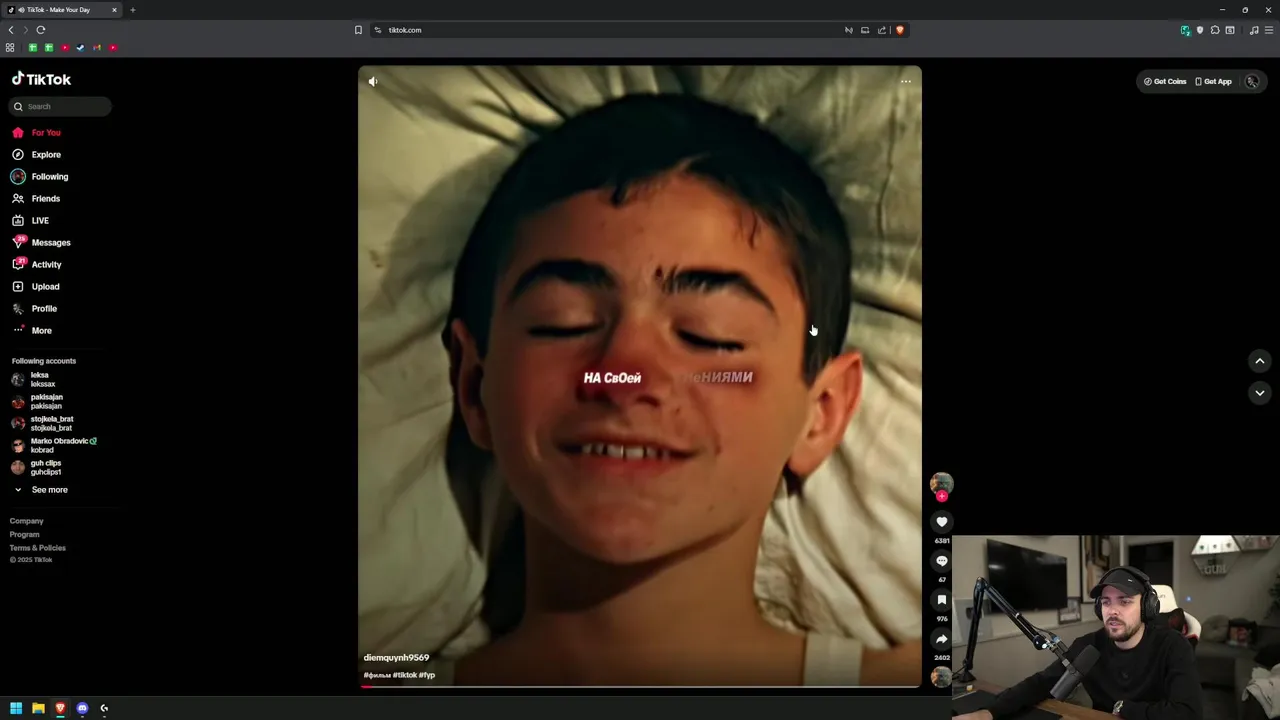Image resolution: width=1280 pixels, height=720 pixels.
Task: Open the apps grid in the bookmarks bar
Action: pyautogui.click(x=10, y=47)
